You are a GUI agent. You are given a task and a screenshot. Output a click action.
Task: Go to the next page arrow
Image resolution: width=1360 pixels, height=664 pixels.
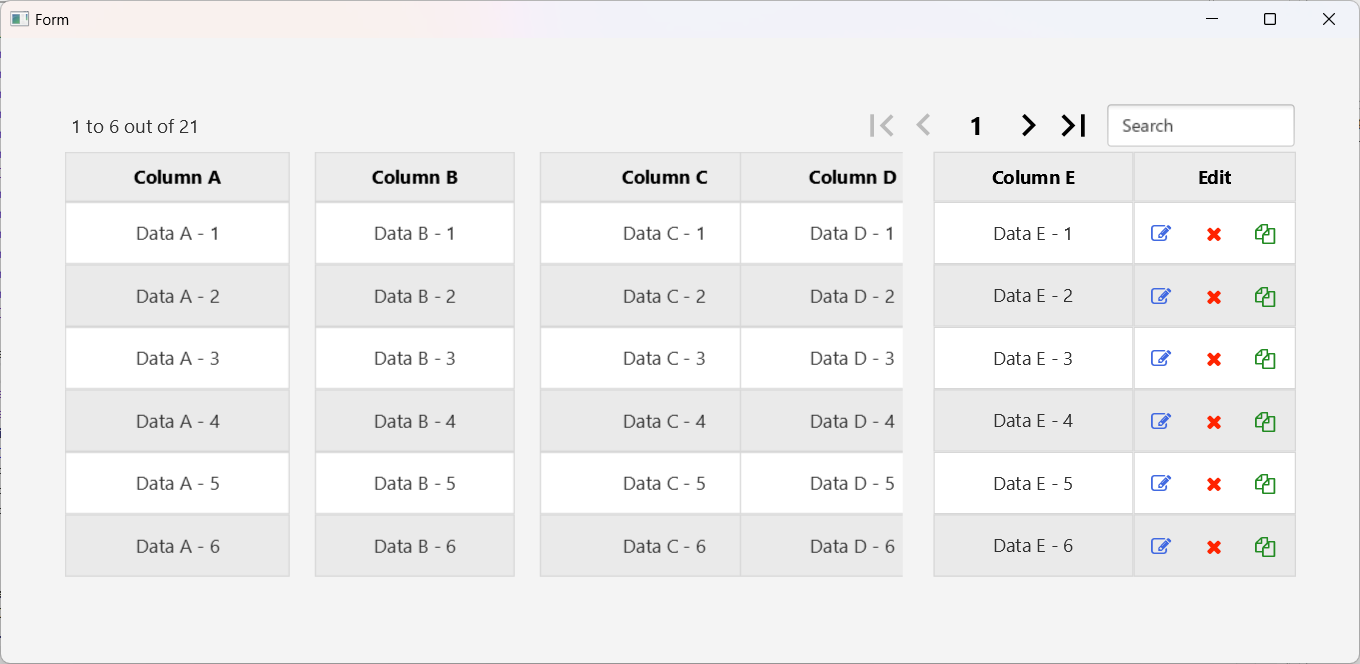(x=1028, y=126)
